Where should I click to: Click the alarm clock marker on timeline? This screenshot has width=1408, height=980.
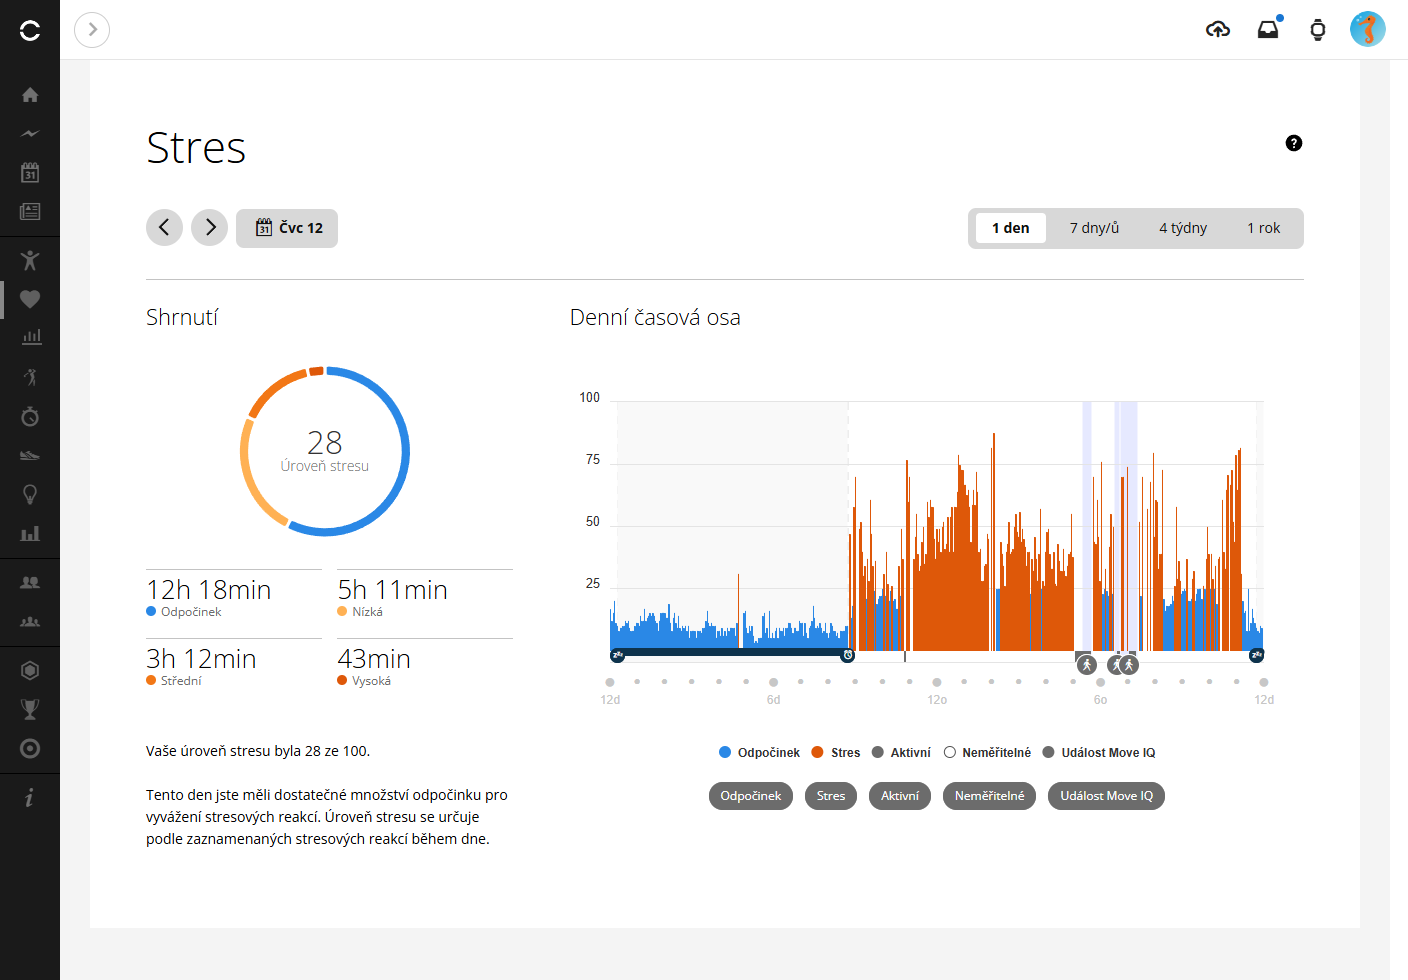point(848,655)
